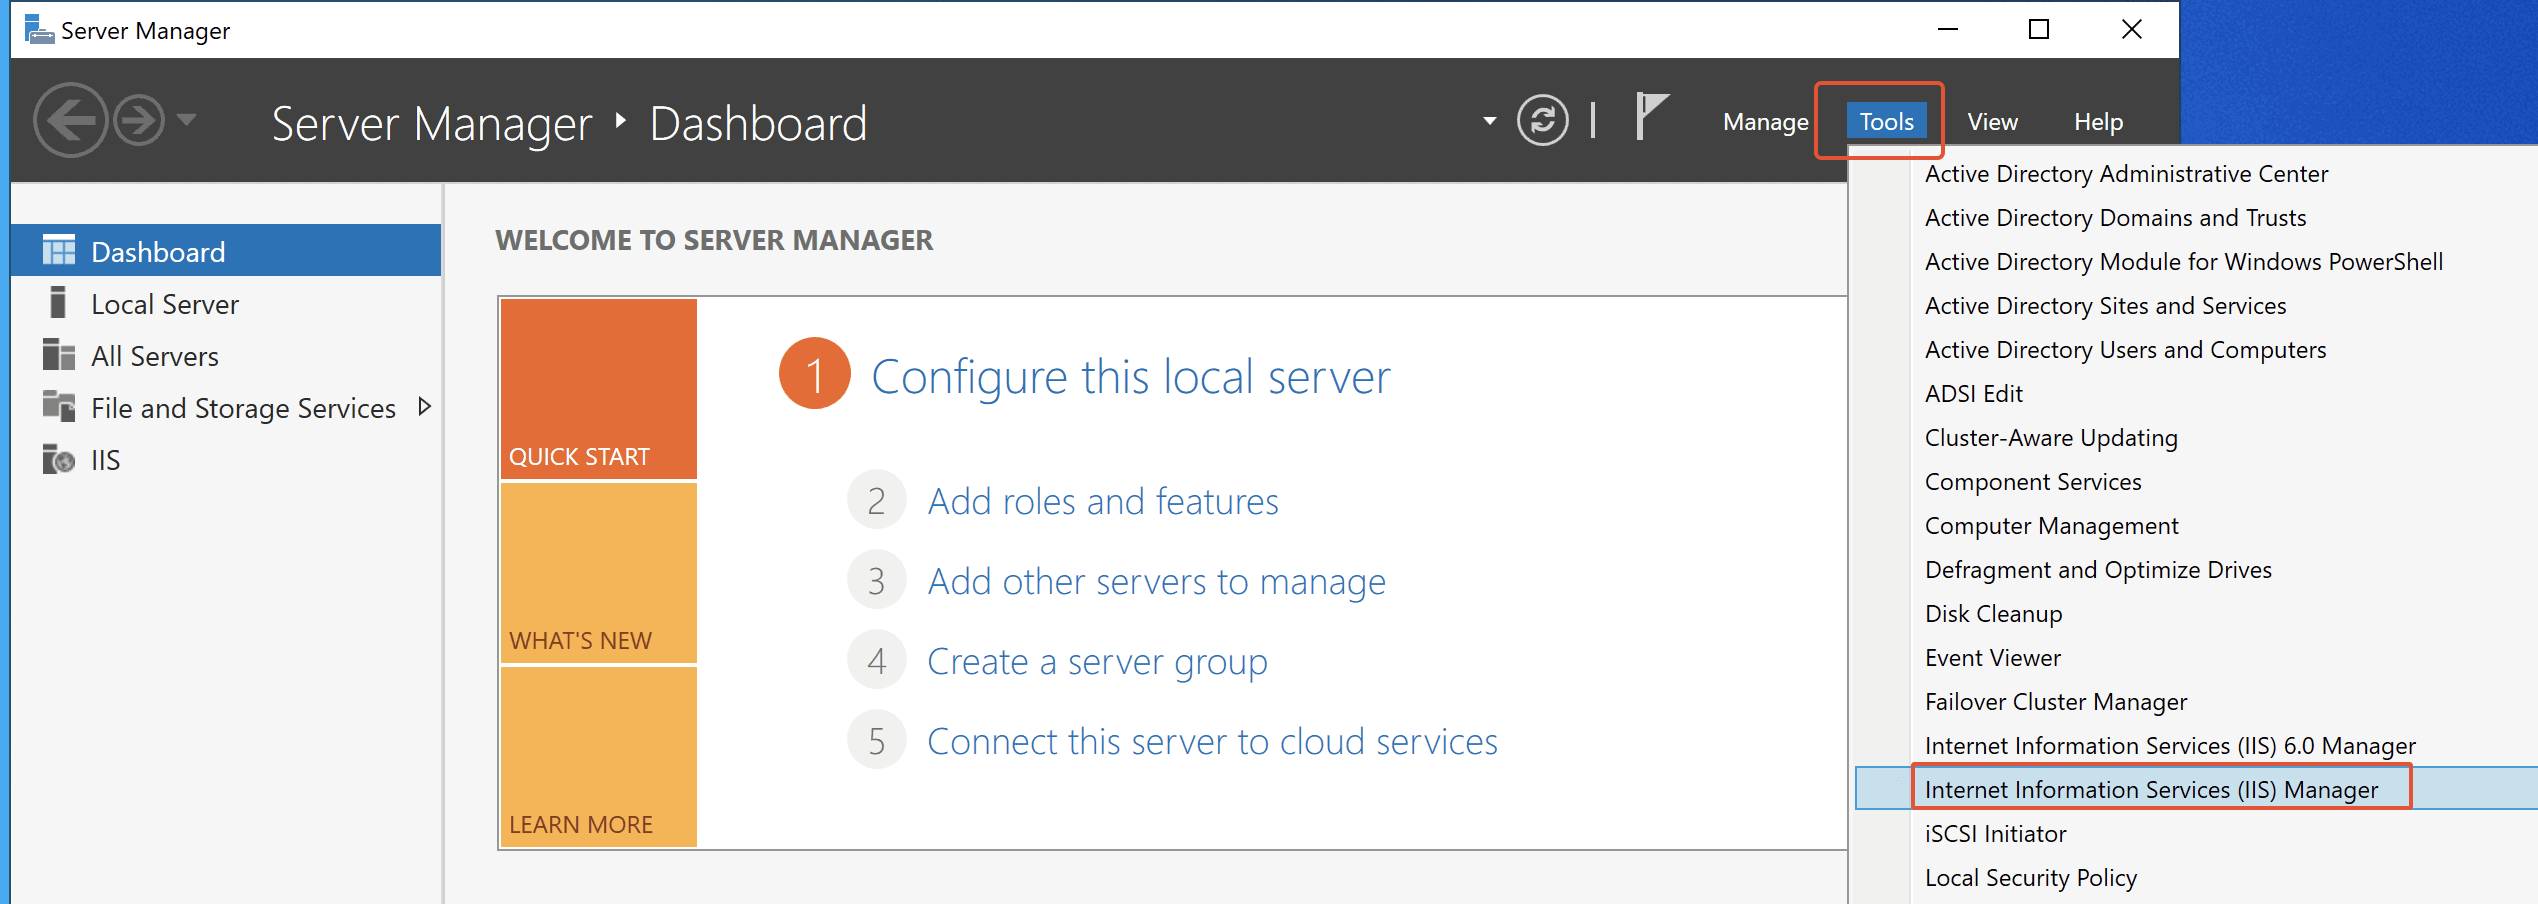The image size is (2538, 904).
Task: Open Active Directory Administrative Center
Action: coord(2126,174)
